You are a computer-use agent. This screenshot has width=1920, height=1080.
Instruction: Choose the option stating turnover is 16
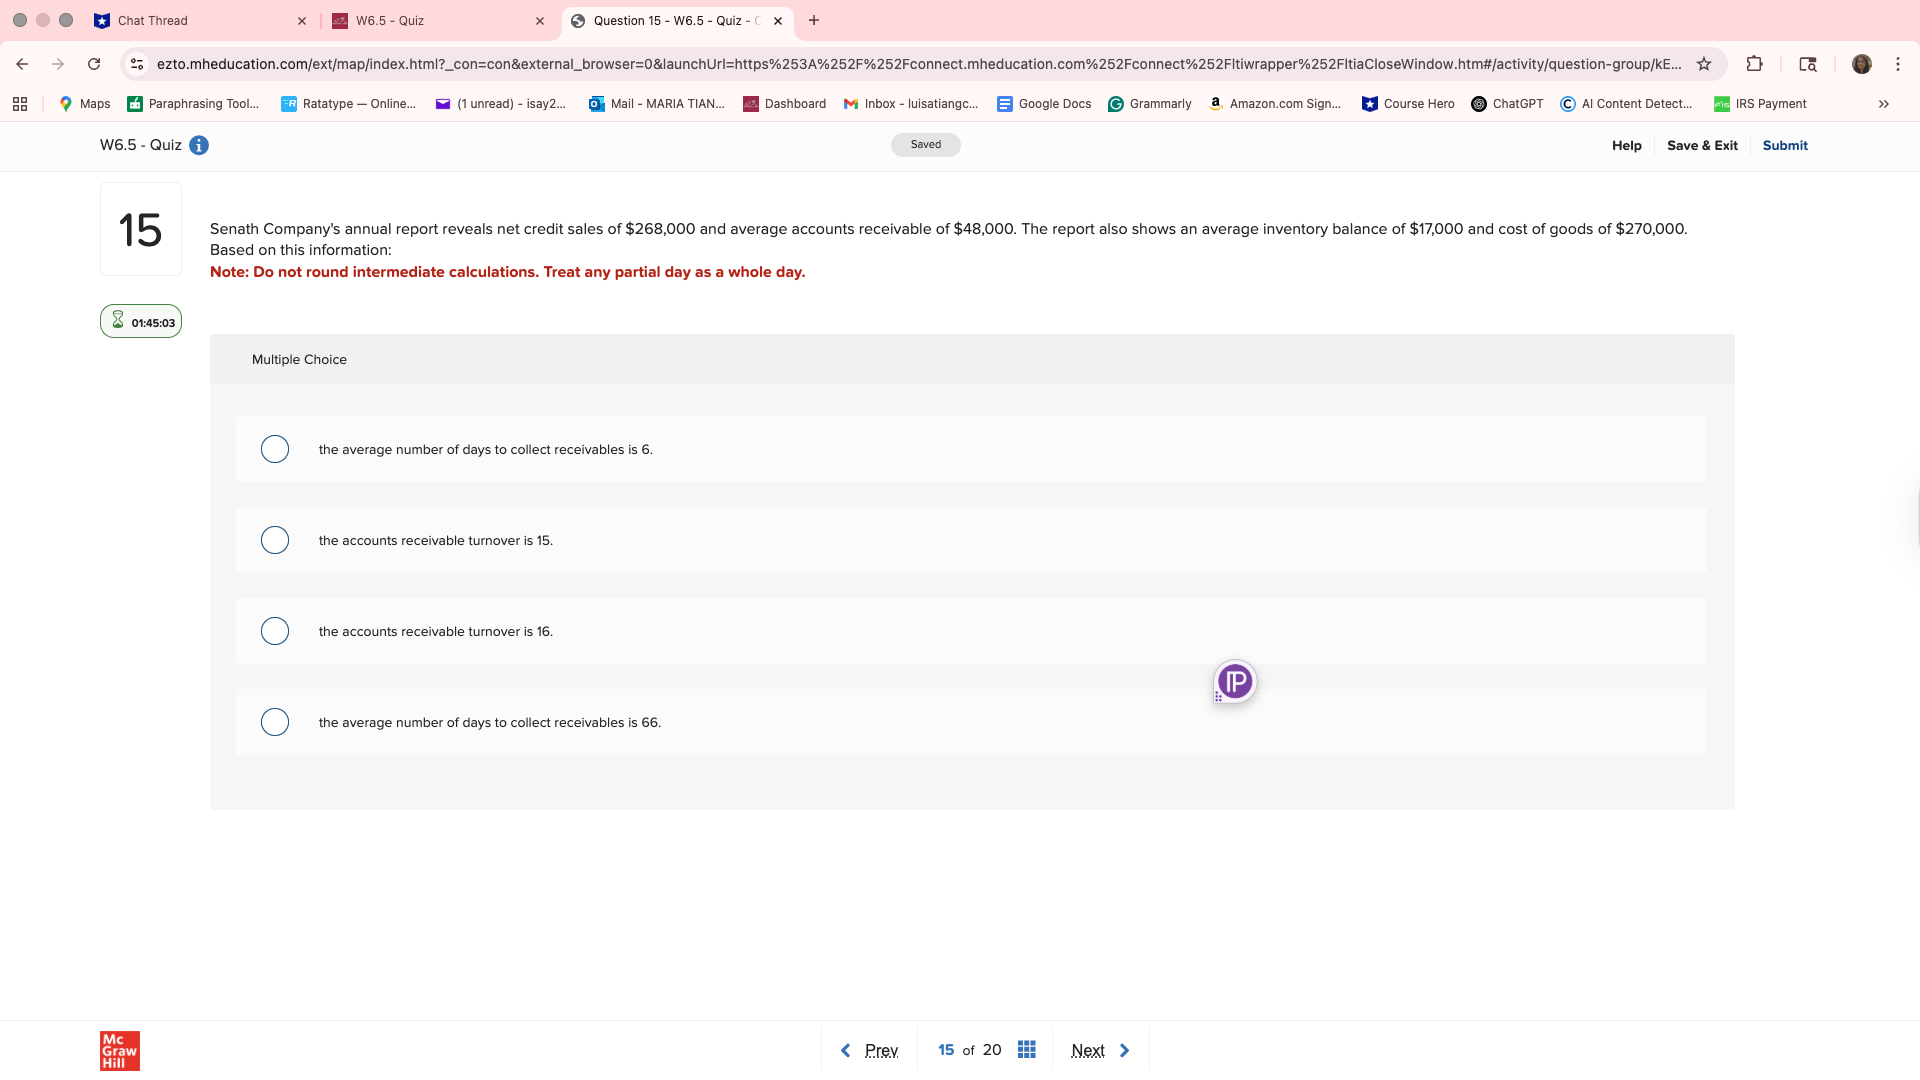tap(275, 631)
